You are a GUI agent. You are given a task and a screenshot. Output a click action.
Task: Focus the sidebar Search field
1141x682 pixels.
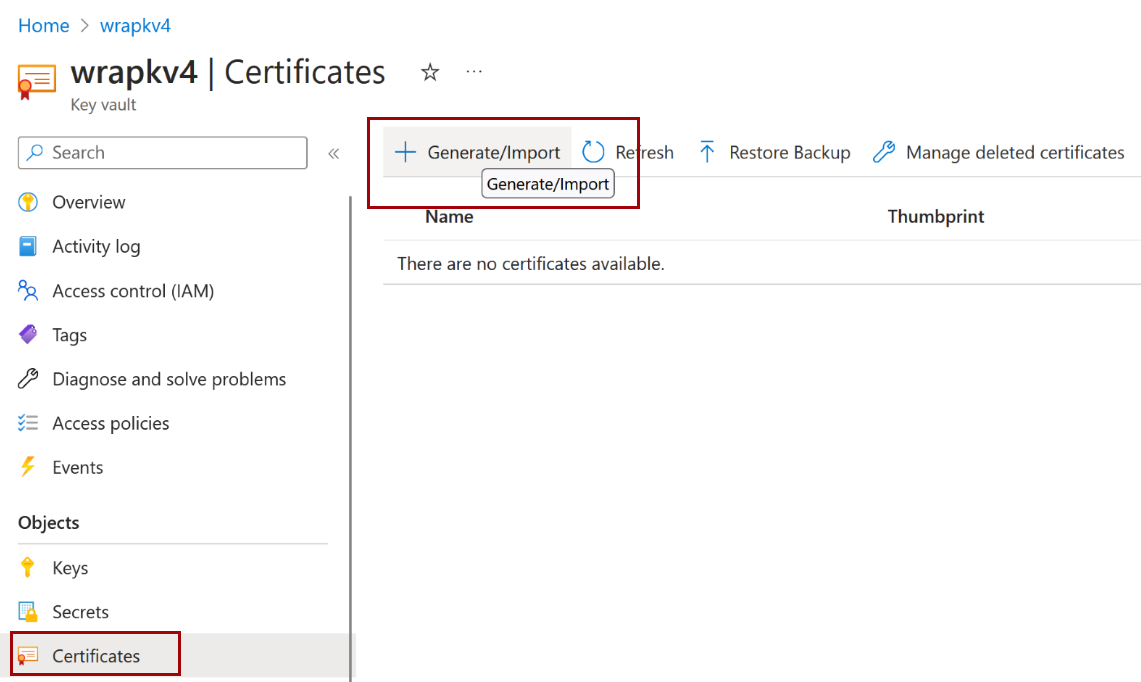(162, 153)
